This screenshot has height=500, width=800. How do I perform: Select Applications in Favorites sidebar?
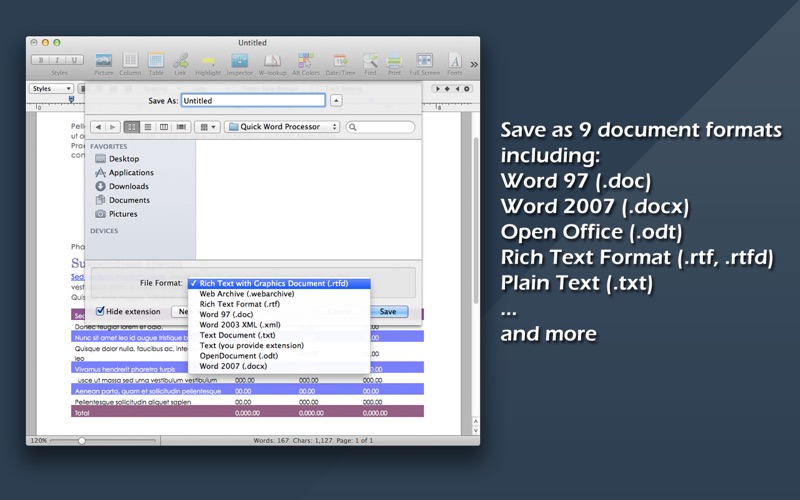pos(131,172)
